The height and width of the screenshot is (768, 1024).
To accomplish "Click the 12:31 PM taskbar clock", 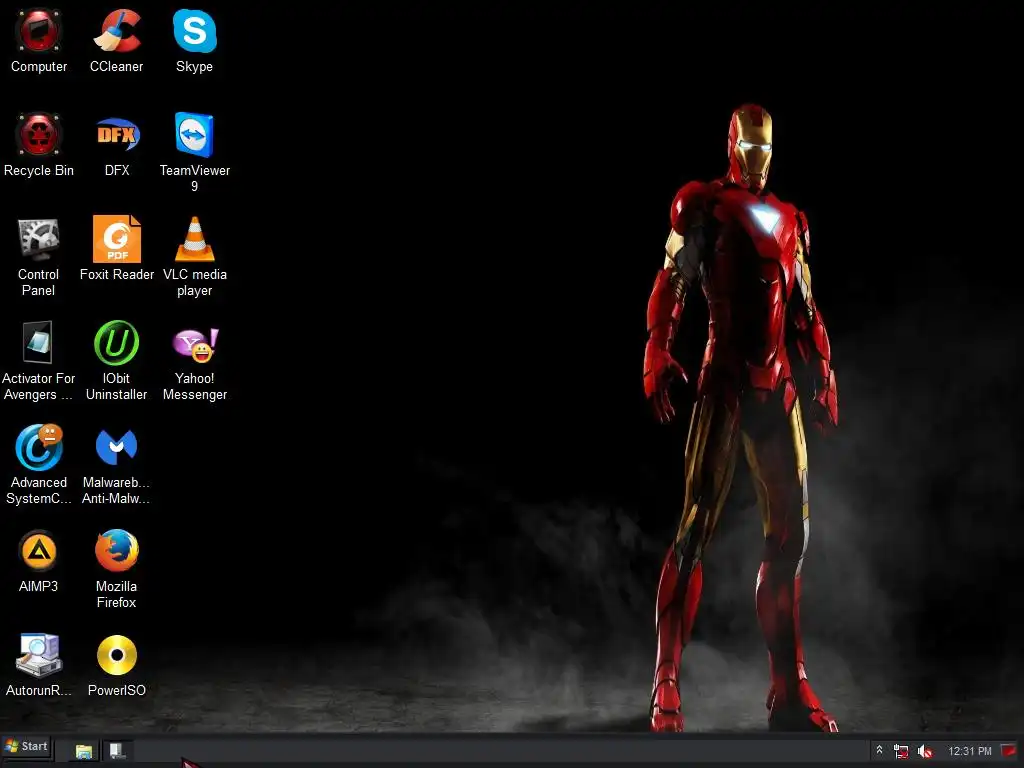I will (x=970, y=751).
